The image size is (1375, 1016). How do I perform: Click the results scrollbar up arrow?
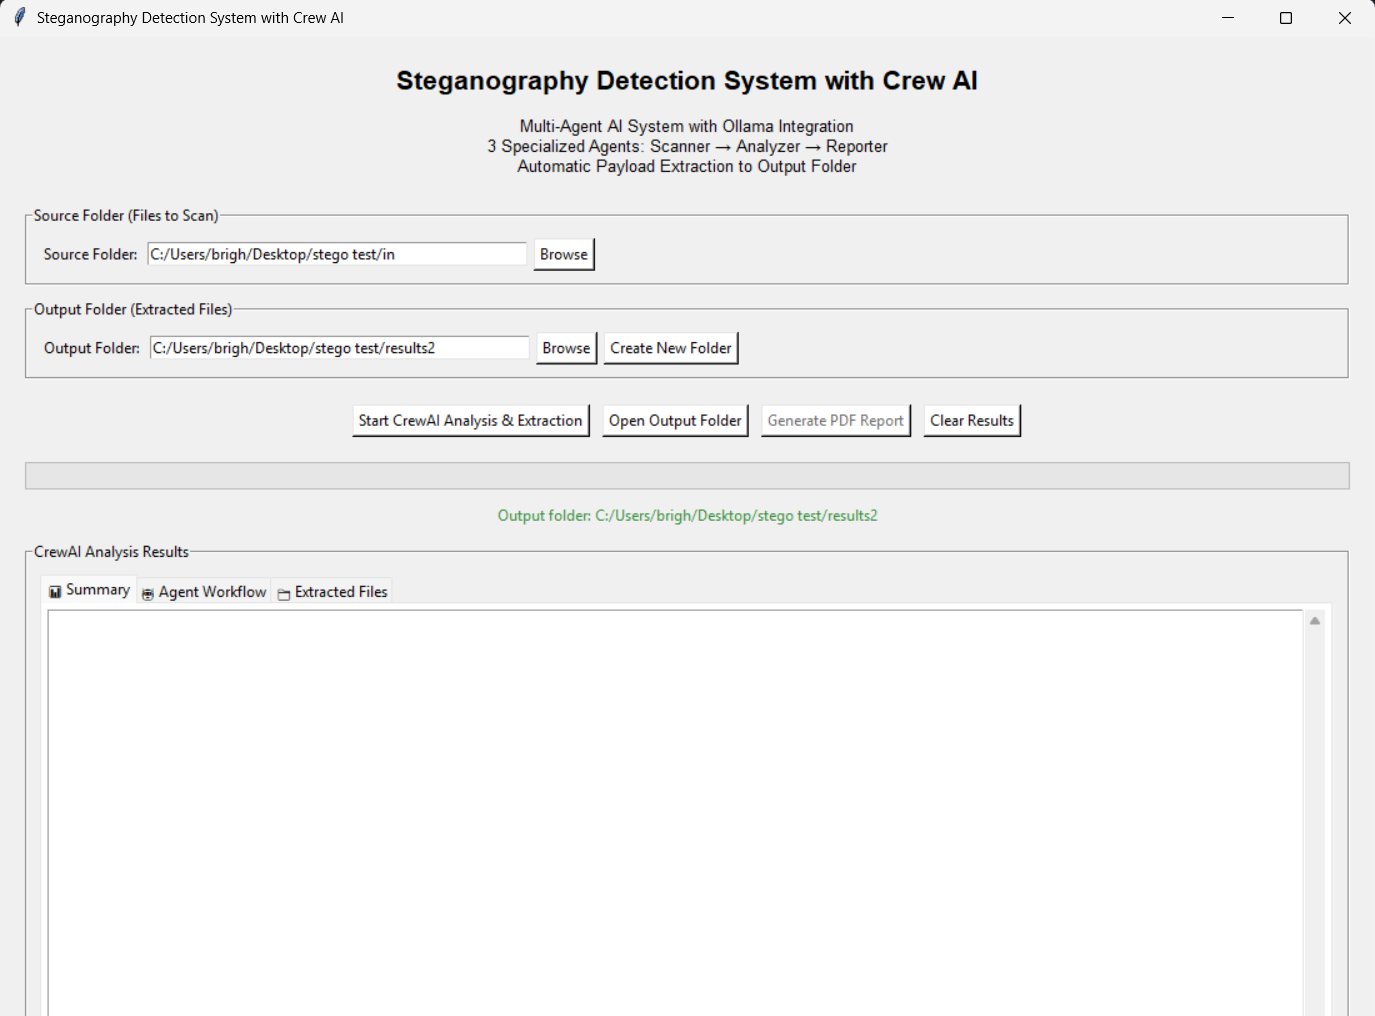pos(1315,621)
